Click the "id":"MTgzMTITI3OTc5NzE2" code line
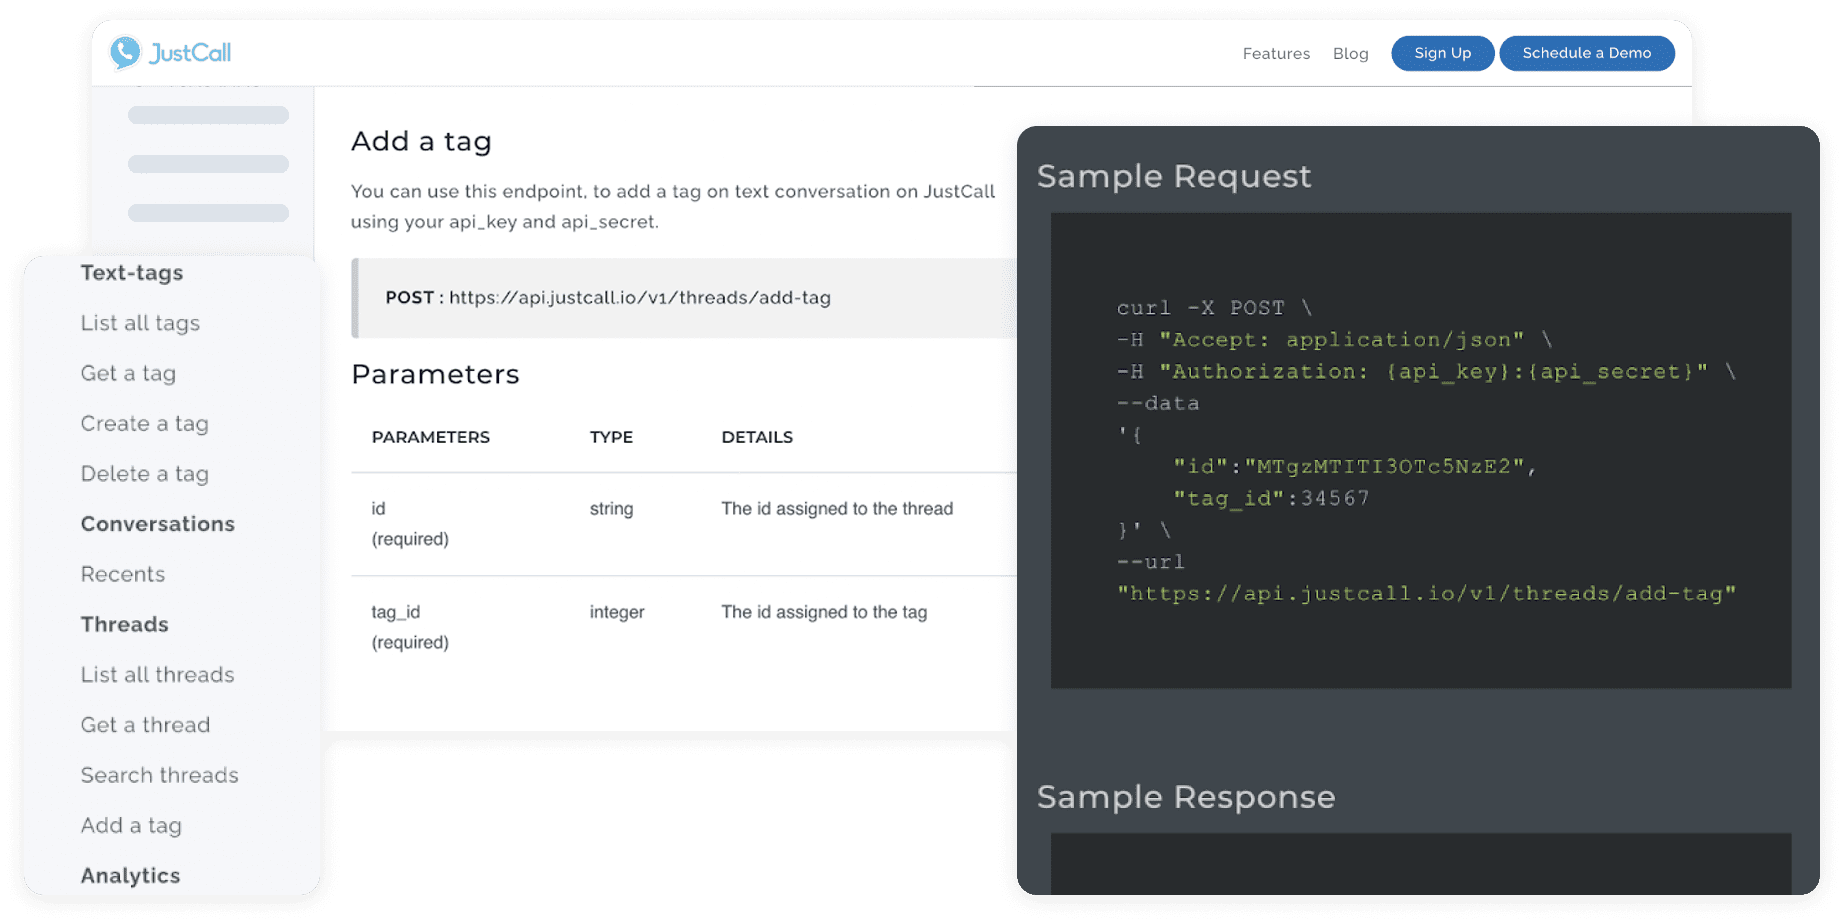 1355,467
